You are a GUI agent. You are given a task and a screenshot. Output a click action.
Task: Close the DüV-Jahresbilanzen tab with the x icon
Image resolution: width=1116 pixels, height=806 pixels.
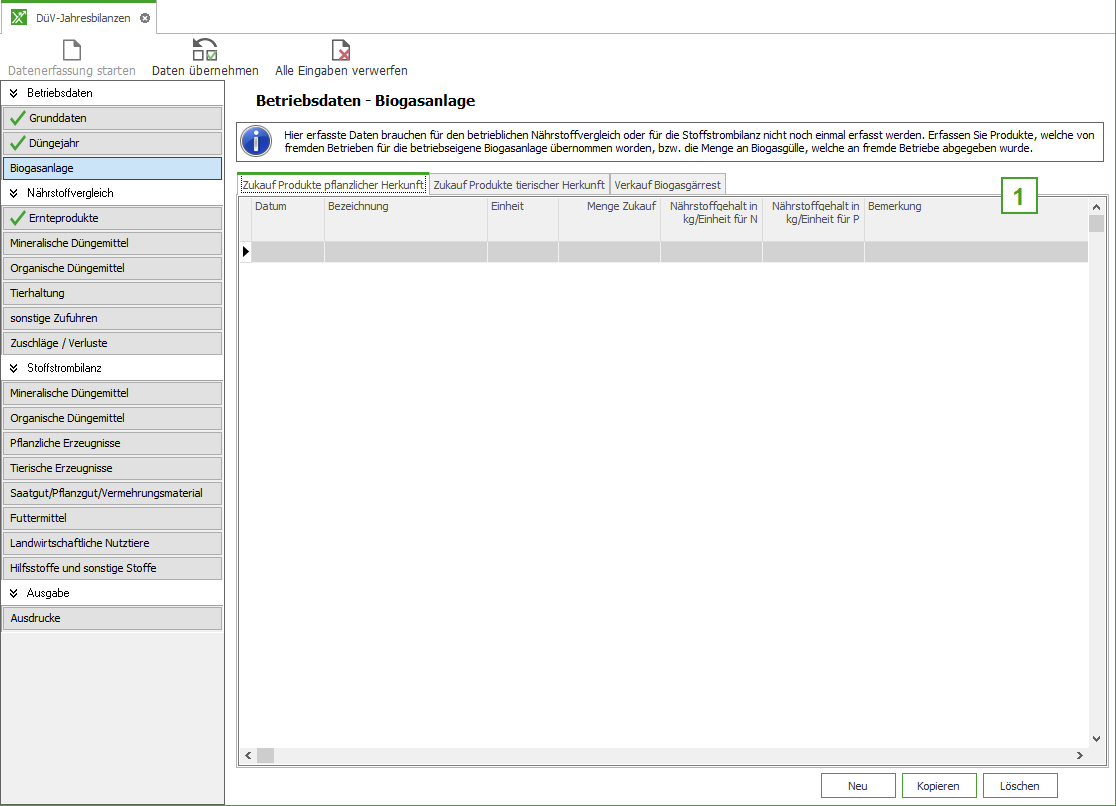pyautogui.click(x=145, y=18)
